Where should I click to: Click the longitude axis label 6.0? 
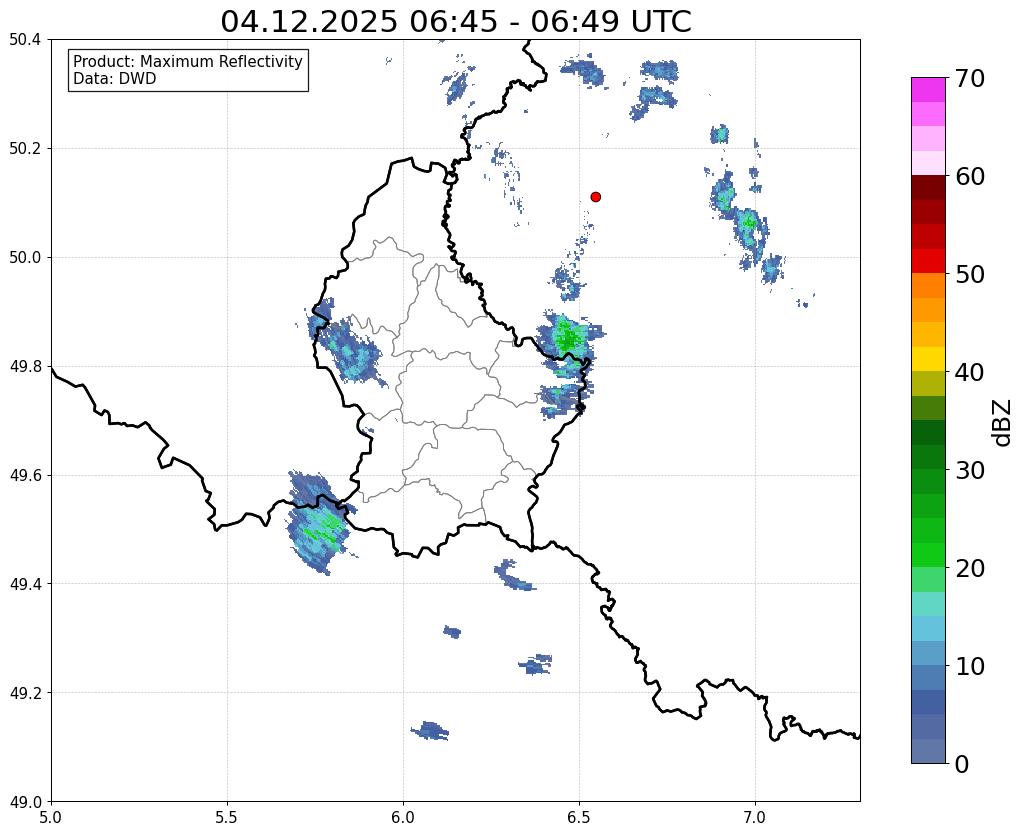tap(403, 817)
